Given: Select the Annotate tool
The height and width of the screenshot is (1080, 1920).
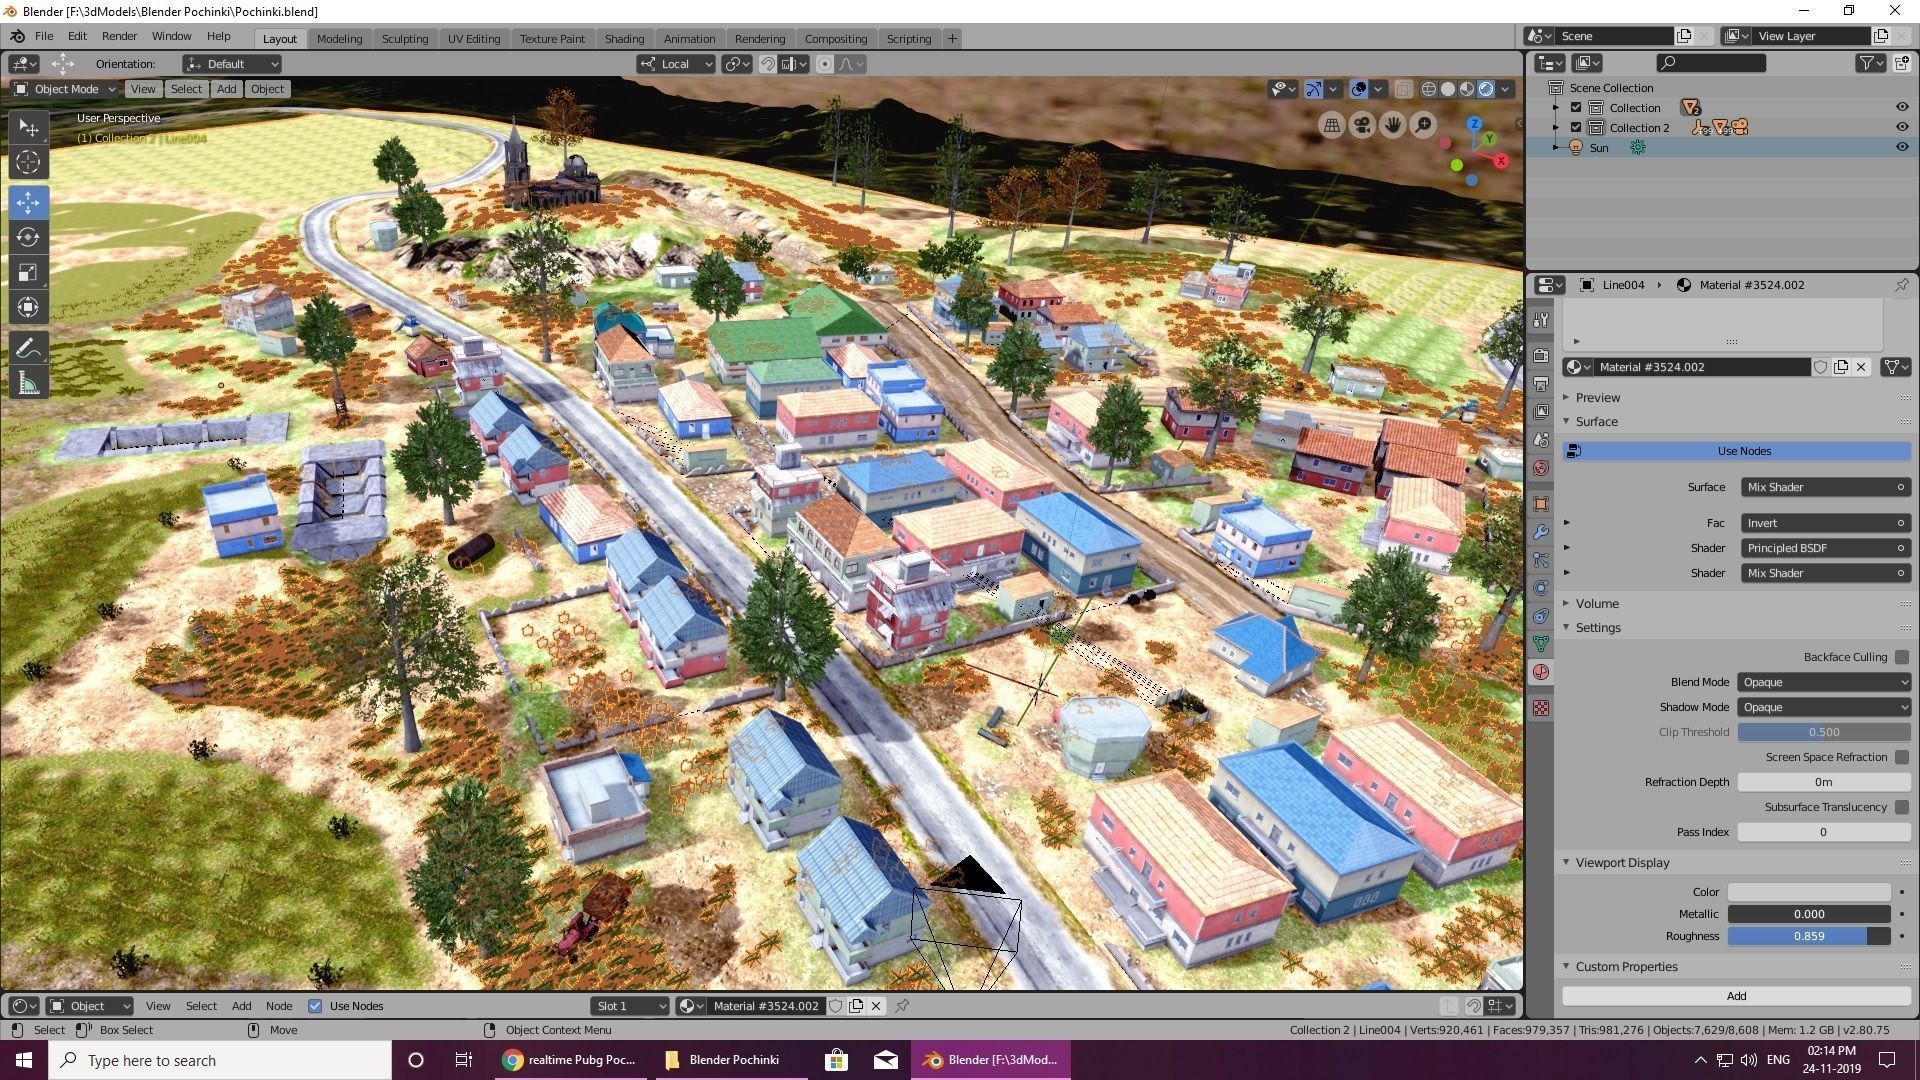Looking at the screenshot, I should tap(28, 348).
